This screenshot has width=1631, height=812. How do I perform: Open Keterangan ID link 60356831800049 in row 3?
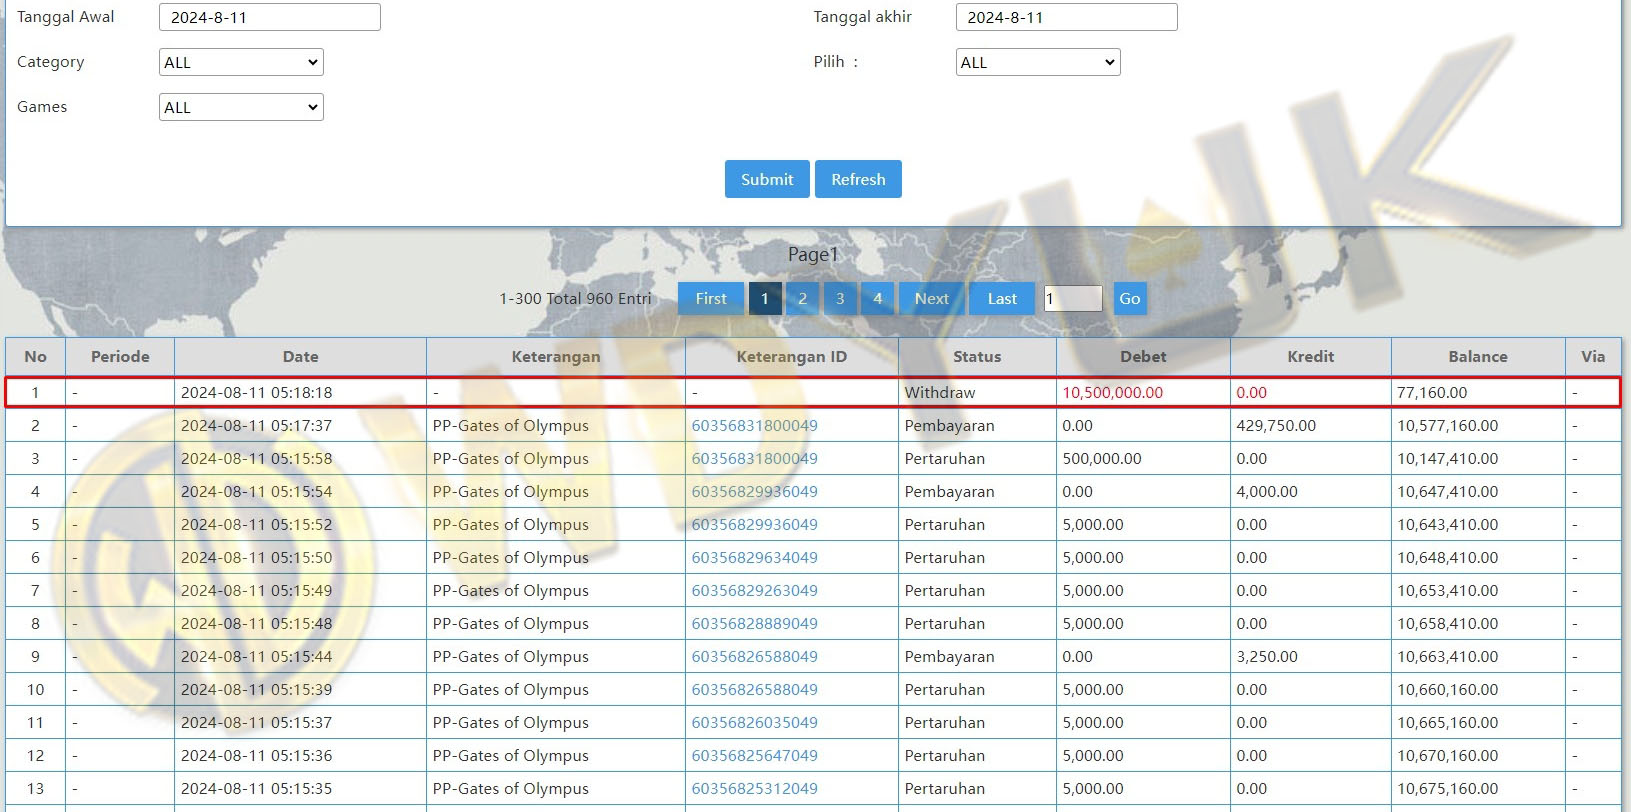pos(754,458)
